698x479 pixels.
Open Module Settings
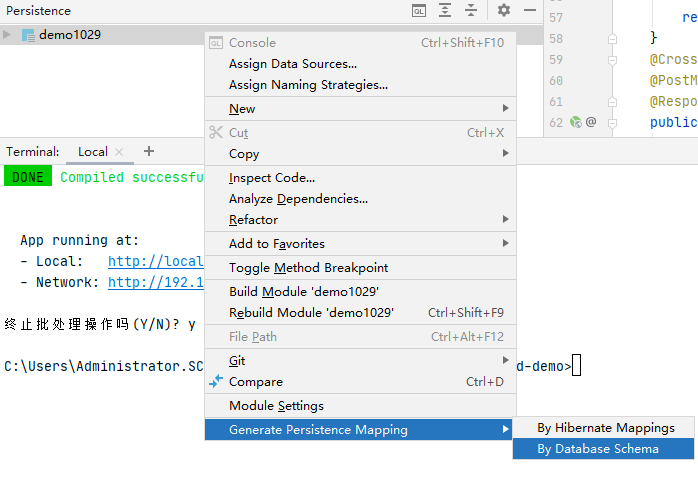(360, 406)
